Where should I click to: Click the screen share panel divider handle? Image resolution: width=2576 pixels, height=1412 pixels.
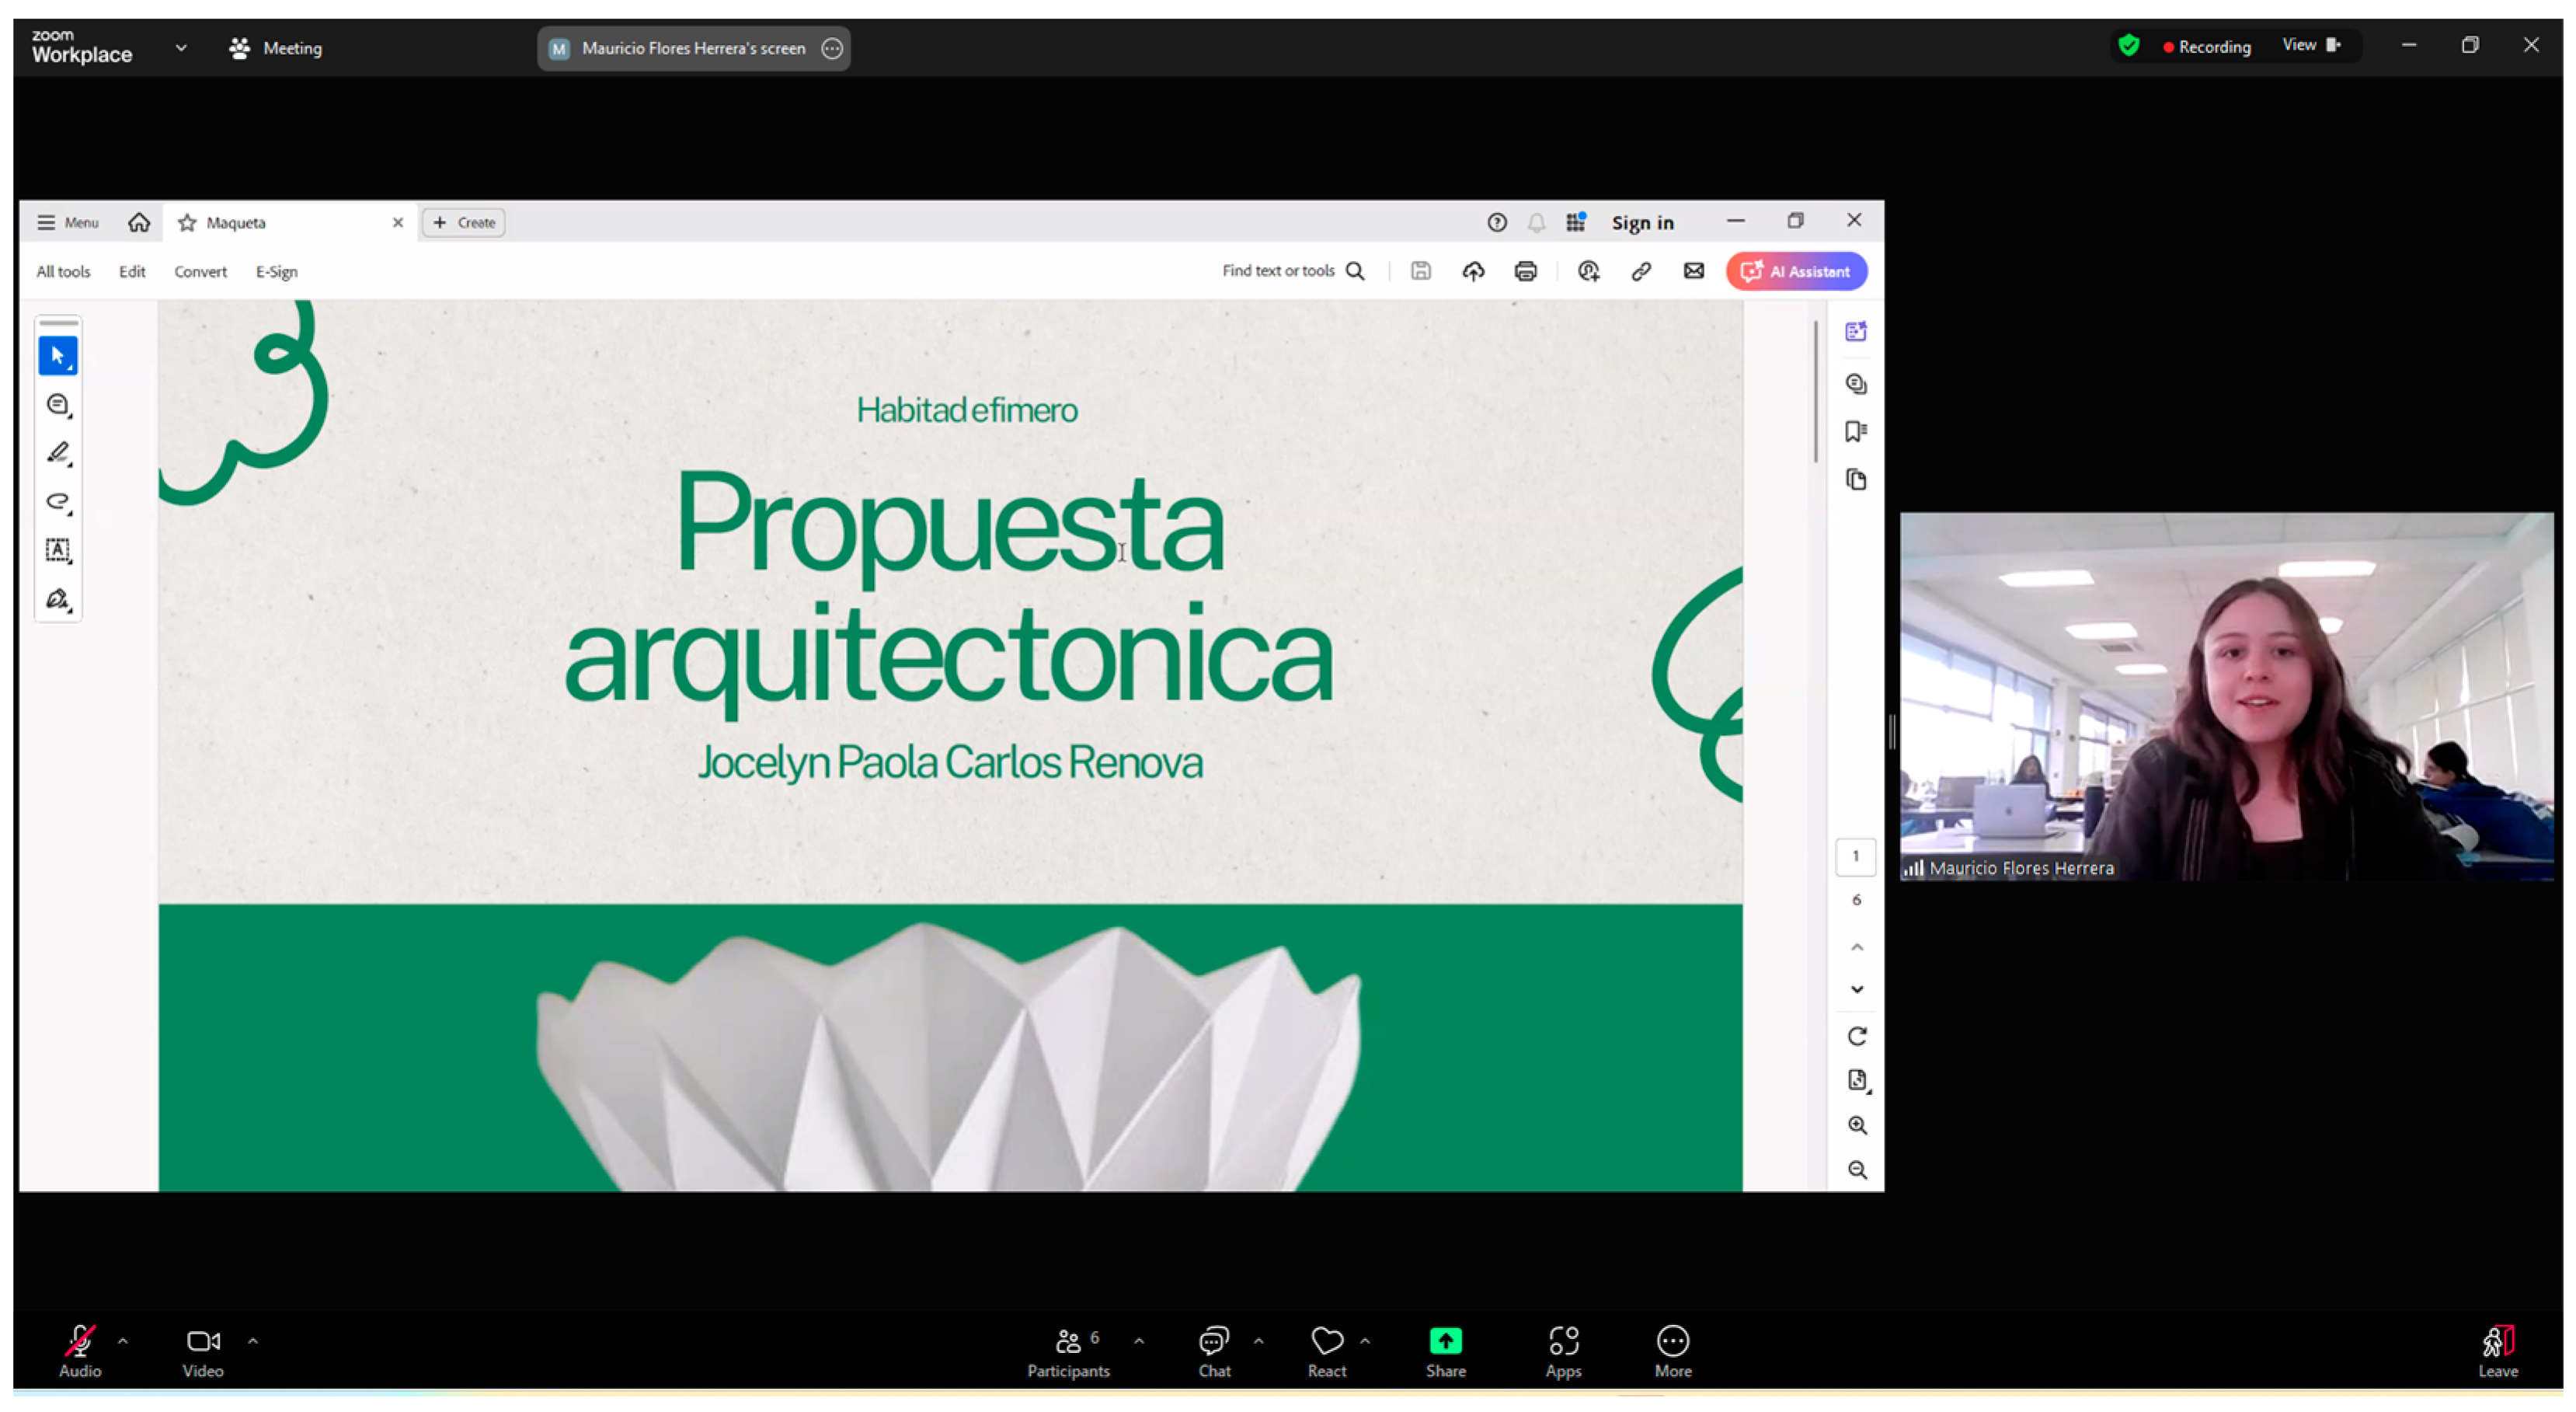coord(1892,732)
